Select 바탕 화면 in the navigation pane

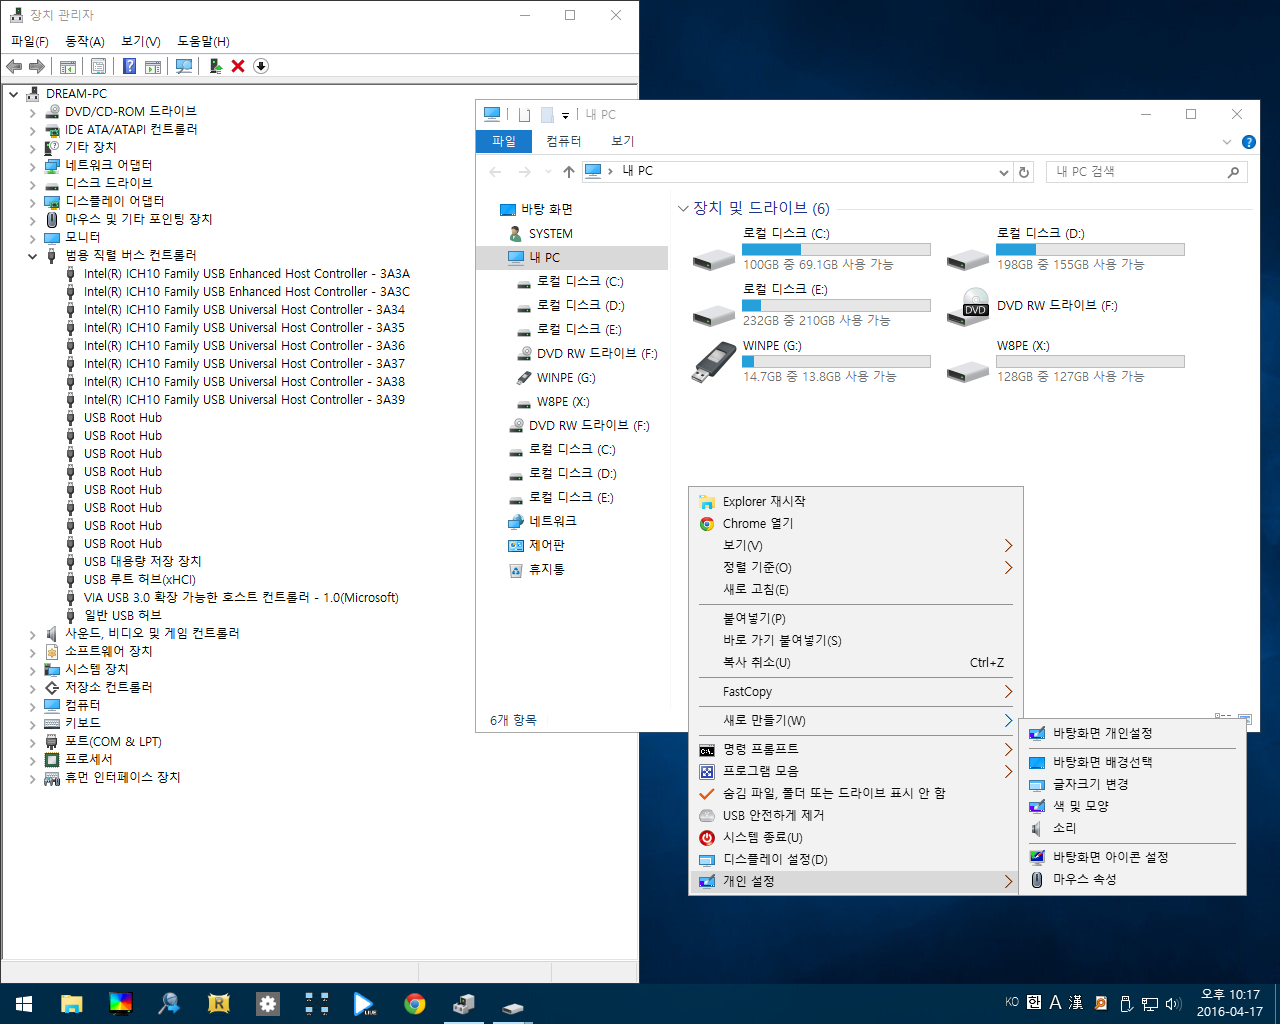click(547, 210)
